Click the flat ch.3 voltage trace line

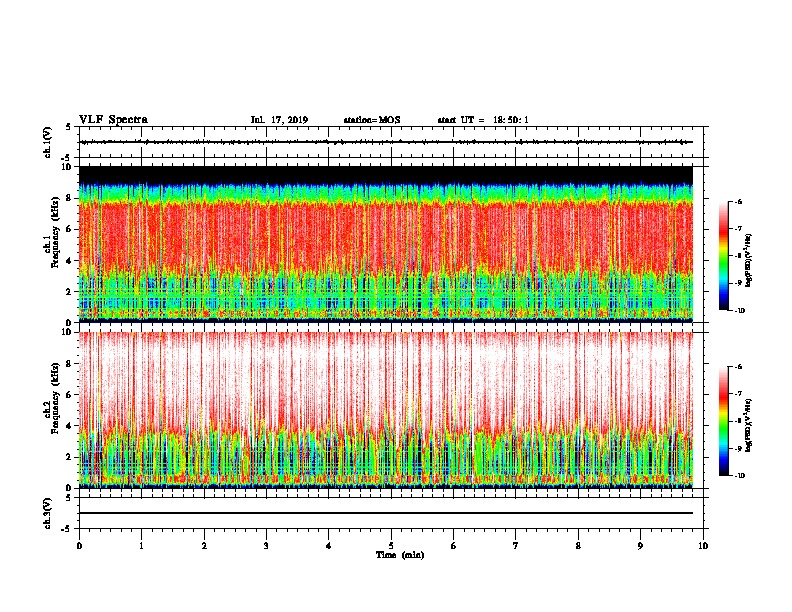(386, 513)
